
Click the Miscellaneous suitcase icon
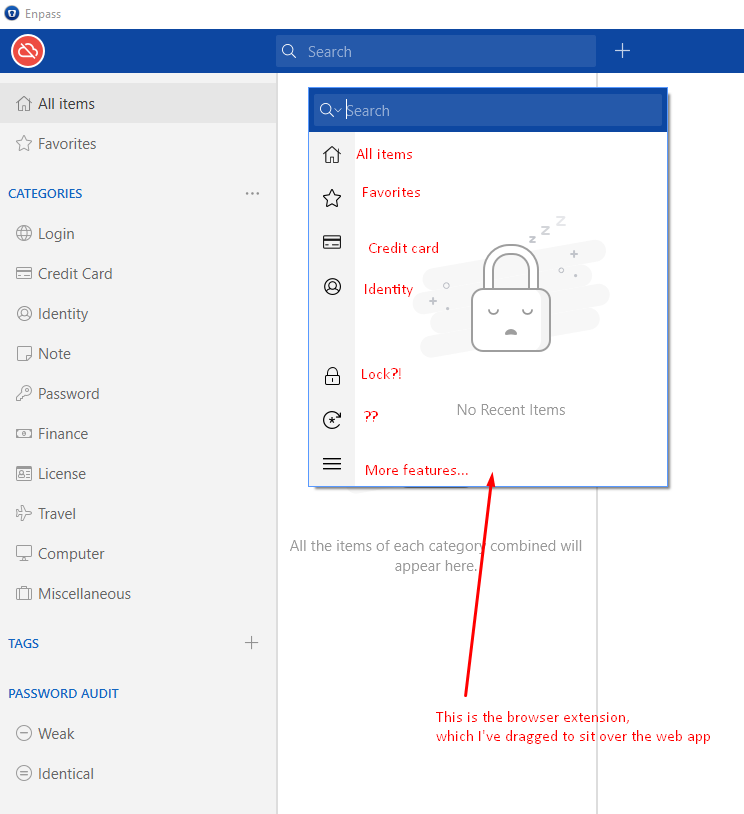(23, 593)
